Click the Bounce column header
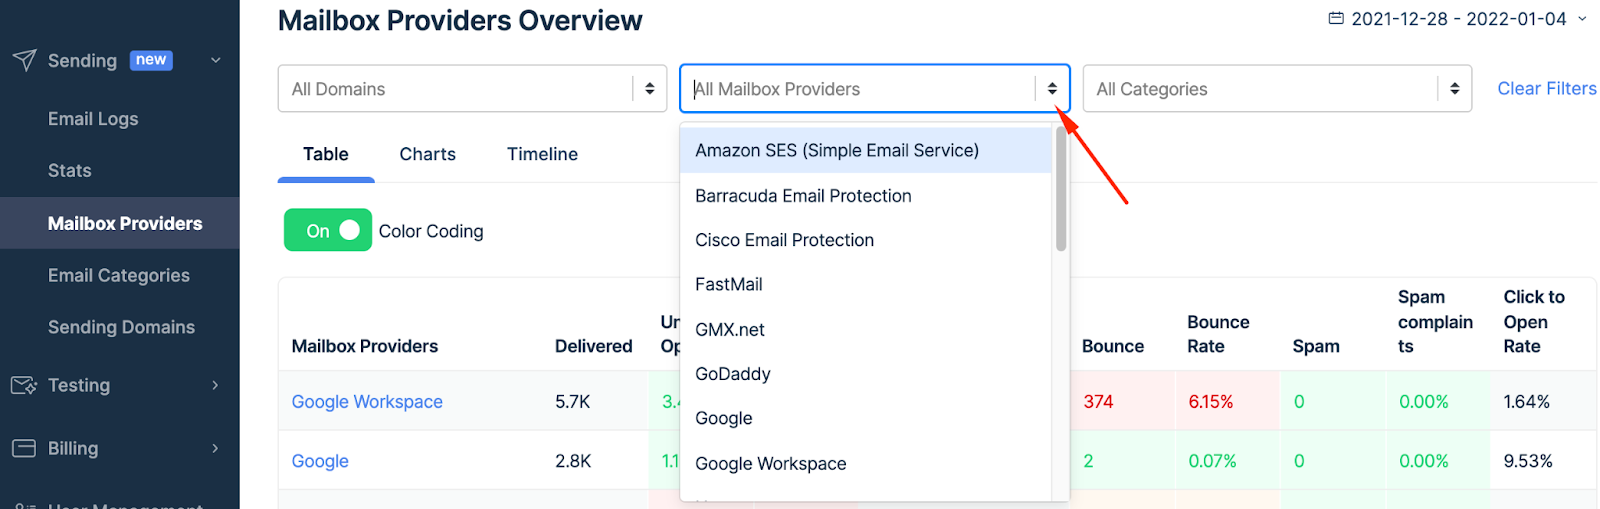1600x509 pixels. pos(1113,346)
